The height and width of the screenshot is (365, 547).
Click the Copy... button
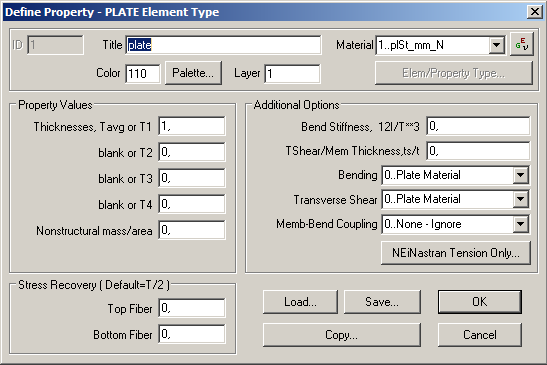(x=342, y=335)
